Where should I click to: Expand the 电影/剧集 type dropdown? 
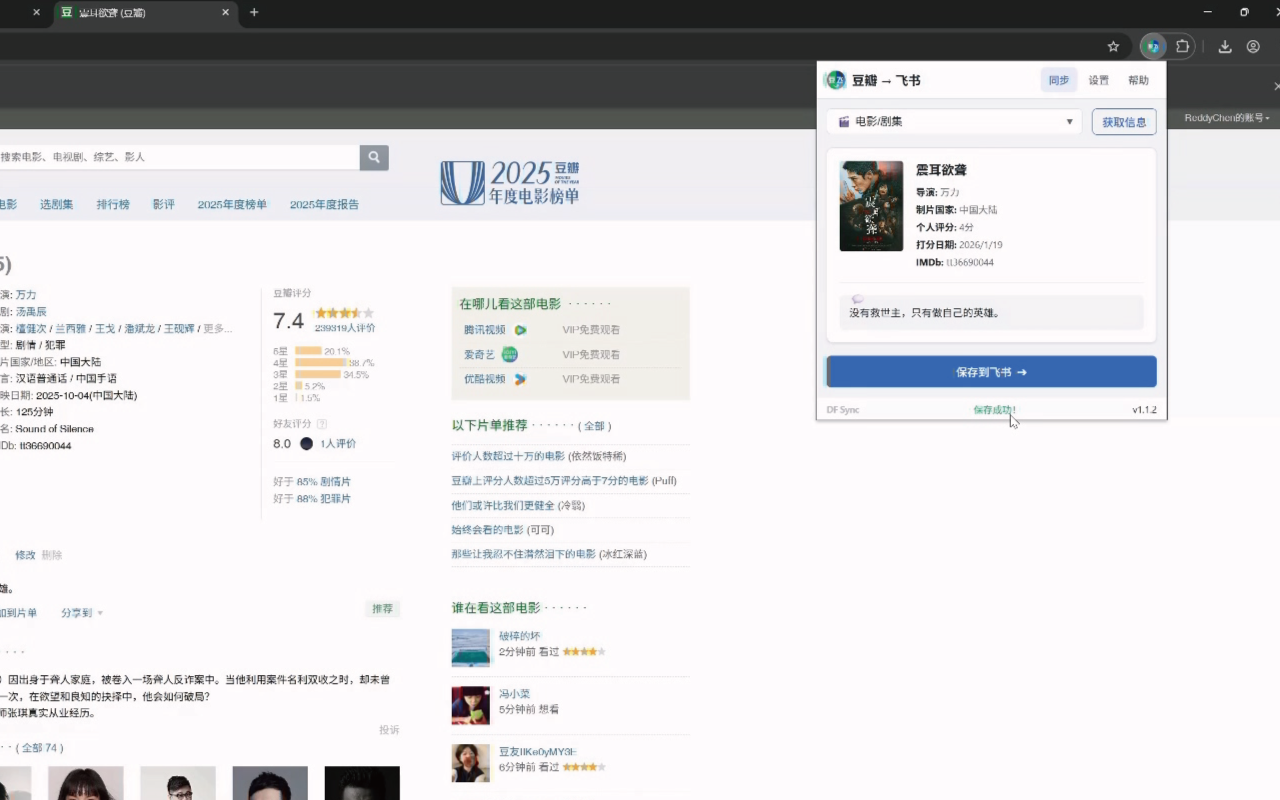click(x=954, y=122)
